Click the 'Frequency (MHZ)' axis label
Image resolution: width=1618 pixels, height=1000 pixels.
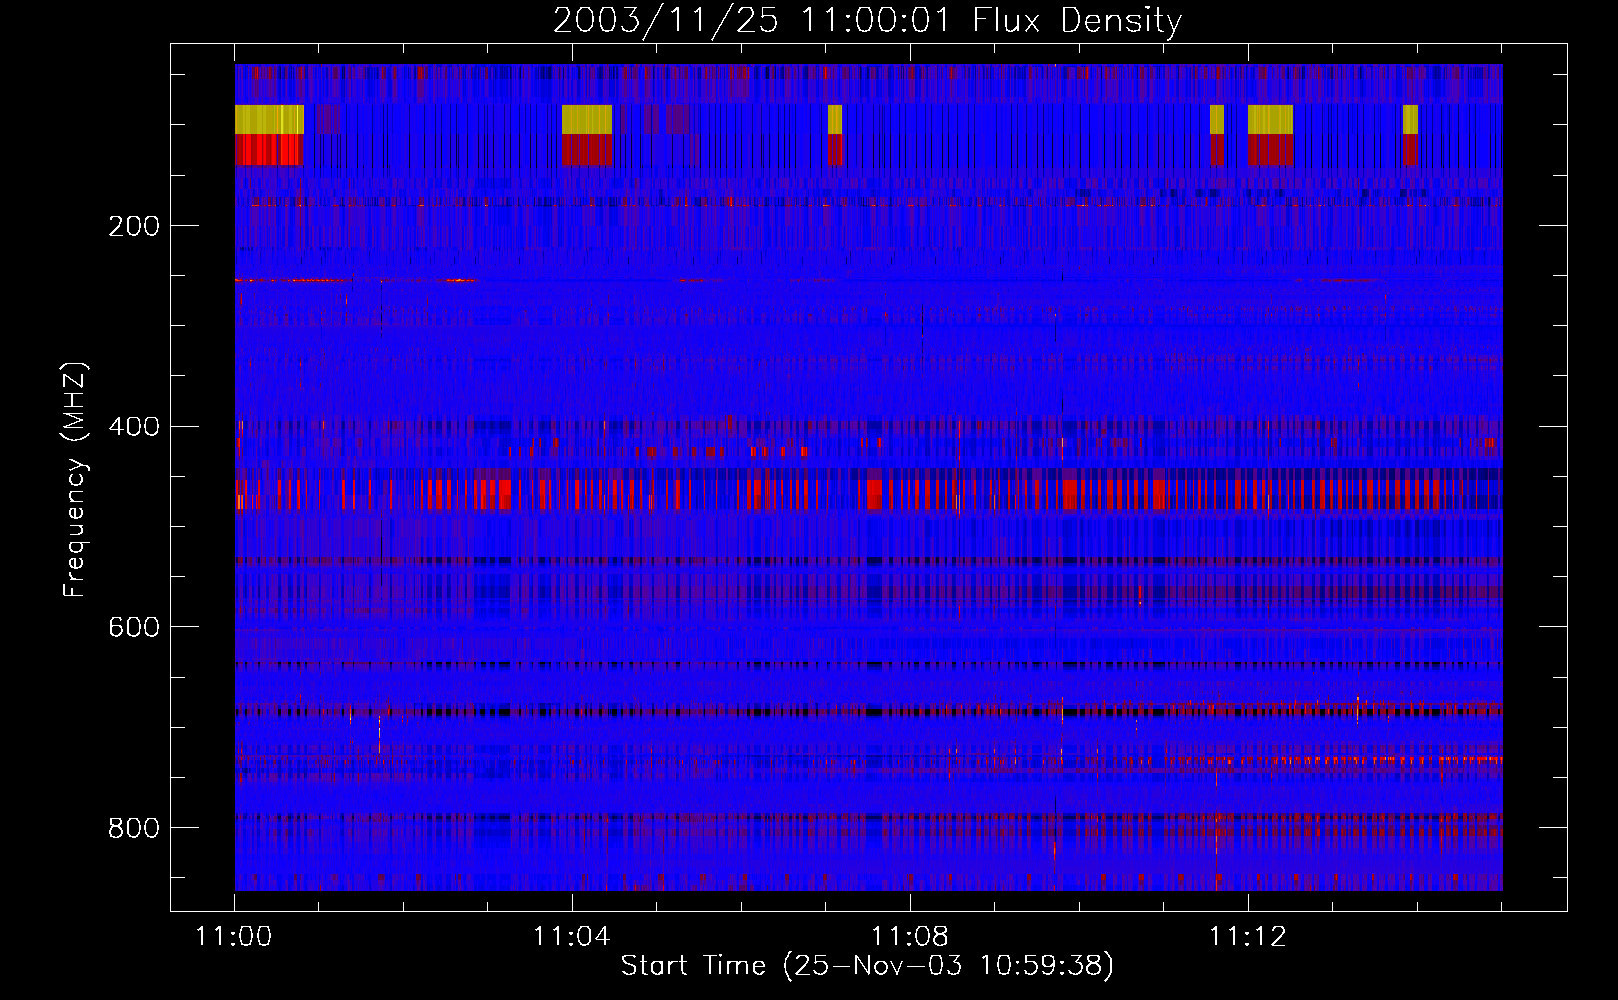click(74, 480)
